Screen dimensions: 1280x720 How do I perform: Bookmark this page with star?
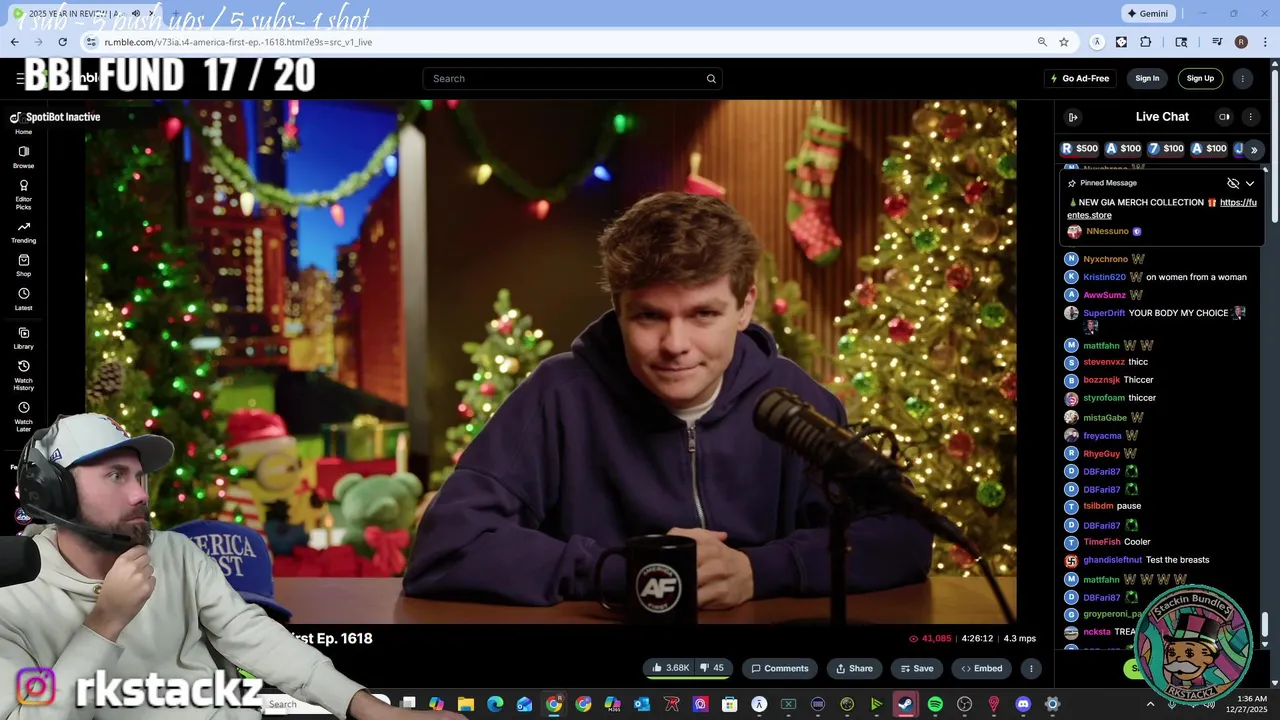point(1064,42)
